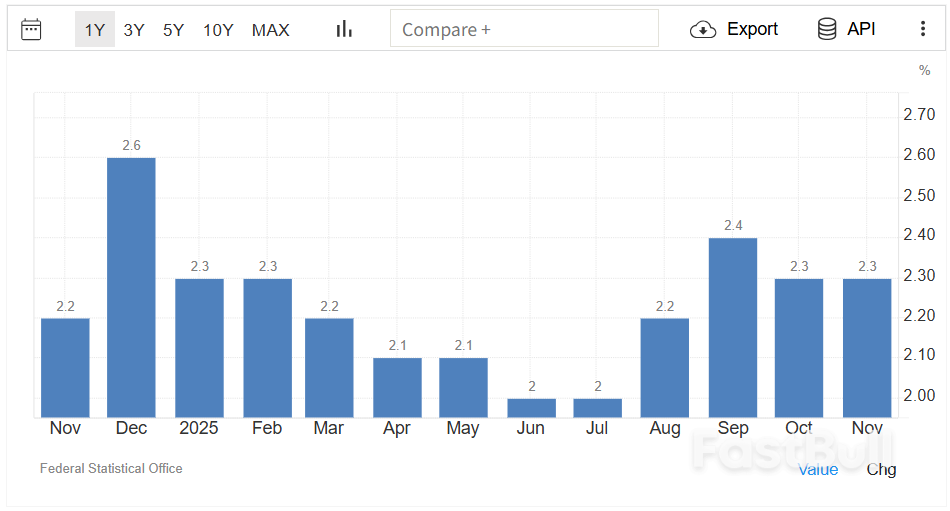
Task: Open the chart type bar icon
Action: point(344,28)
